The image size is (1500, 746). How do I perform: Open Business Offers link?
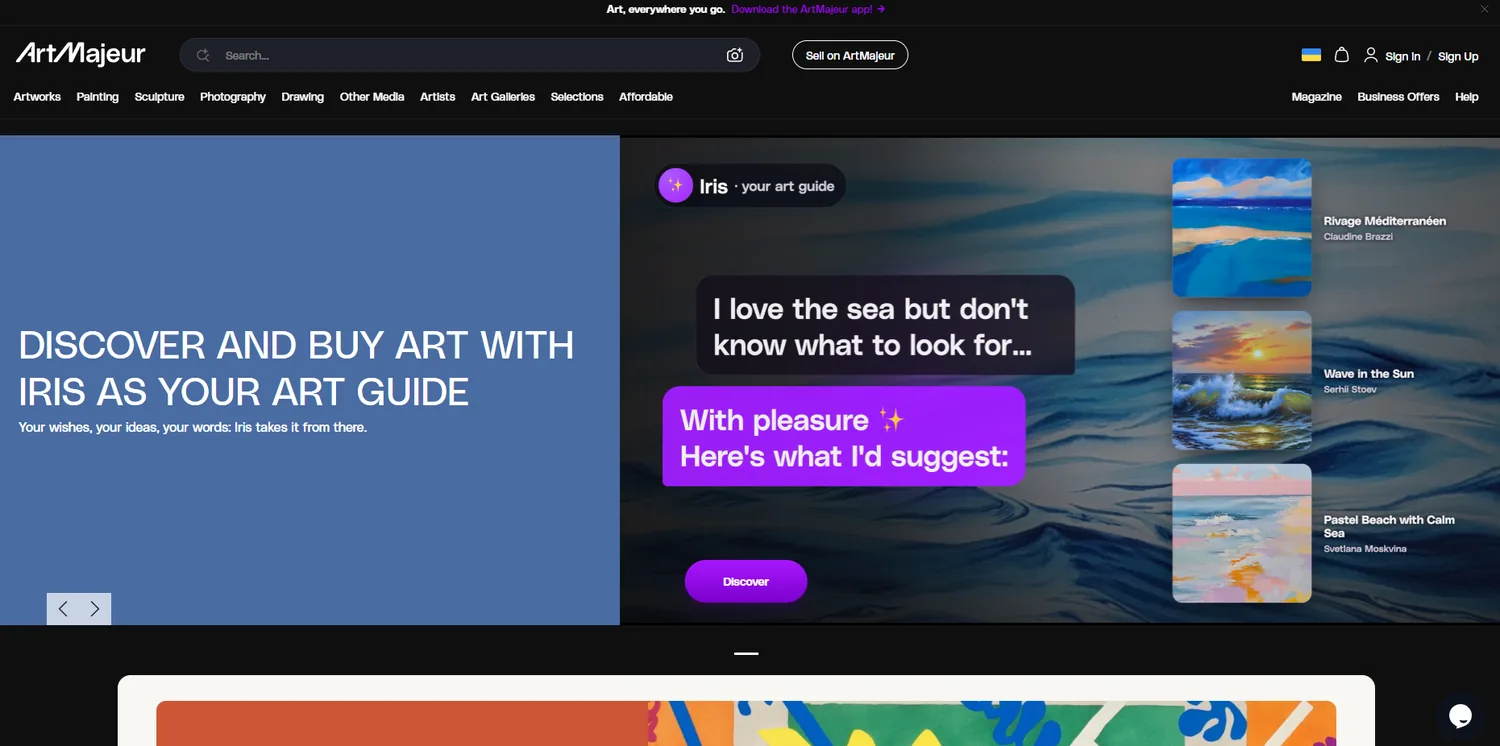pos(1398,97)
